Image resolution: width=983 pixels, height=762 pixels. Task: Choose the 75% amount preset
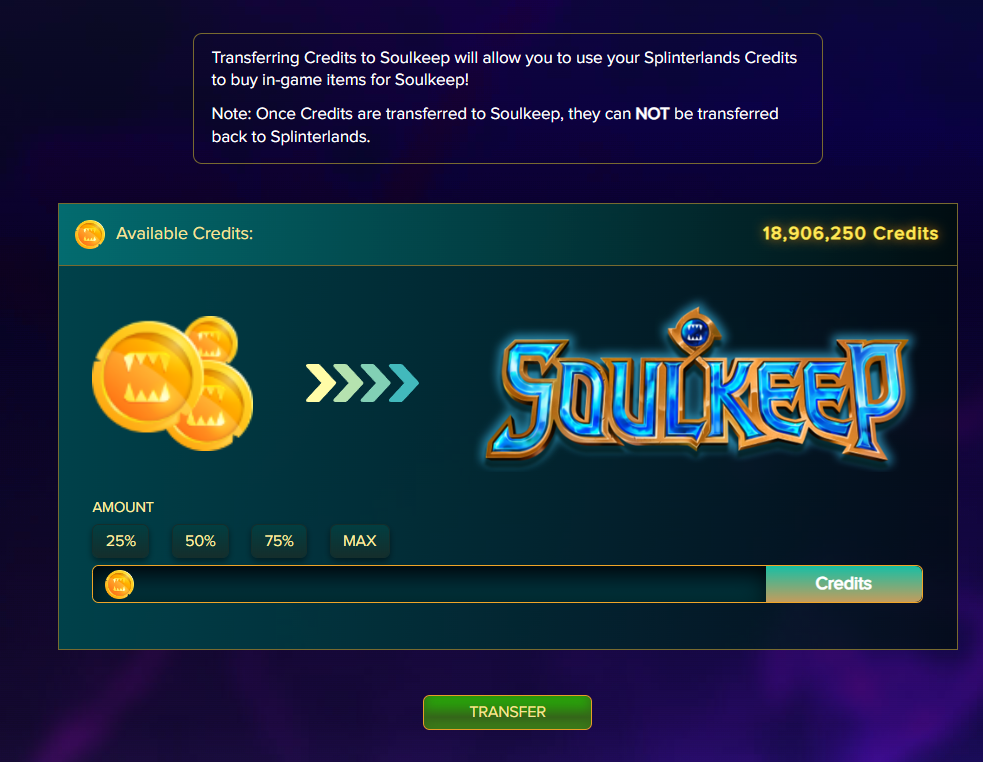click(x=279, y=541)
